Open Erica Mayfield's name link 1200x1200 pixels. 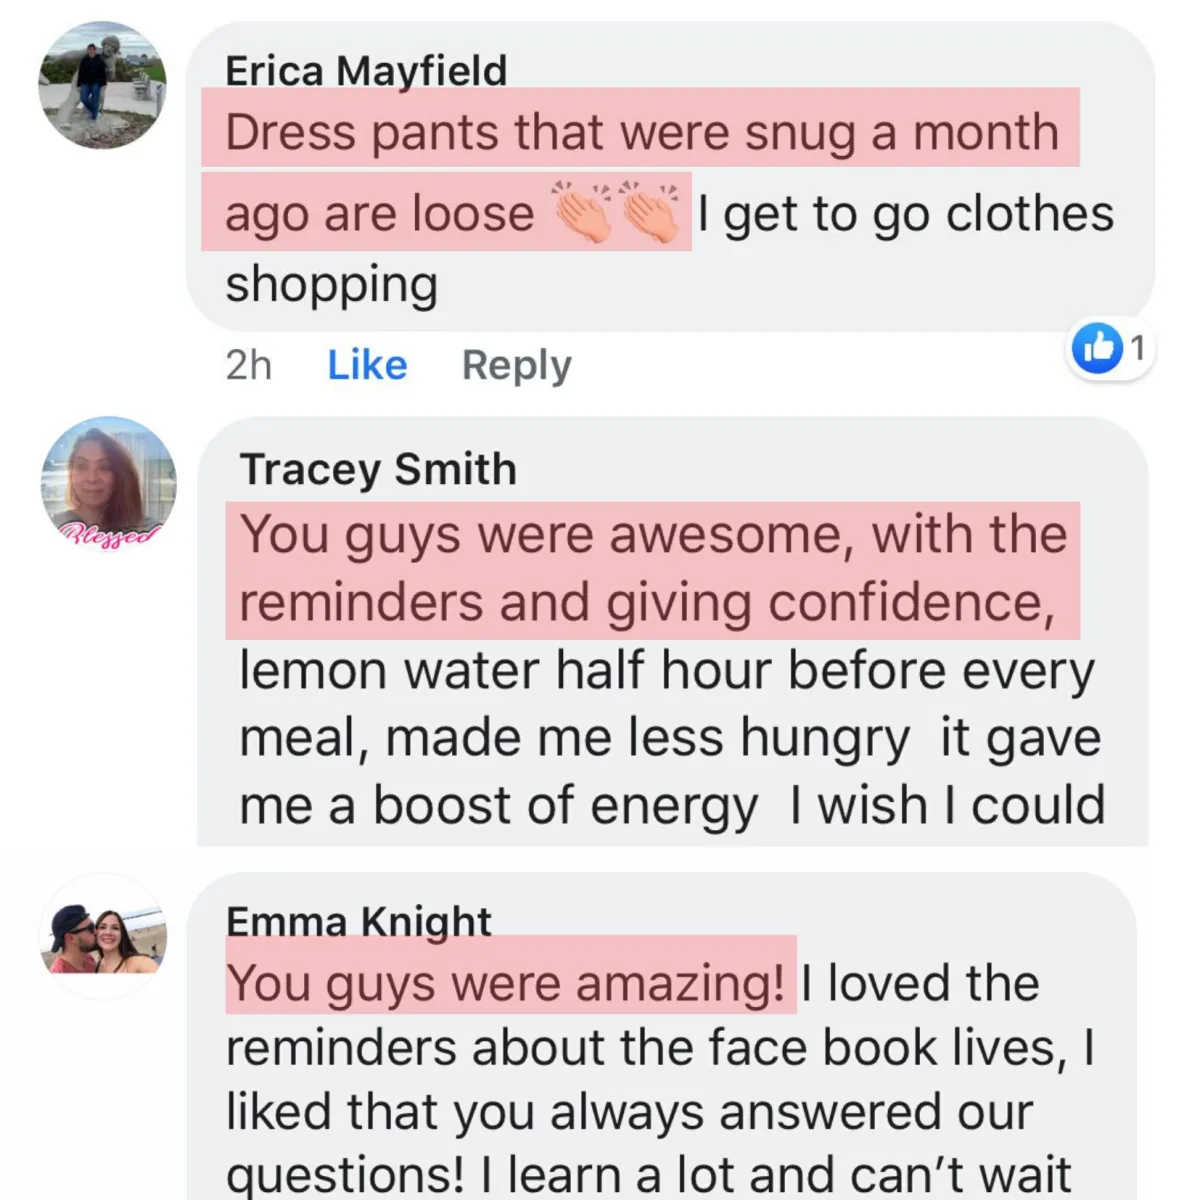coord(366,71)
